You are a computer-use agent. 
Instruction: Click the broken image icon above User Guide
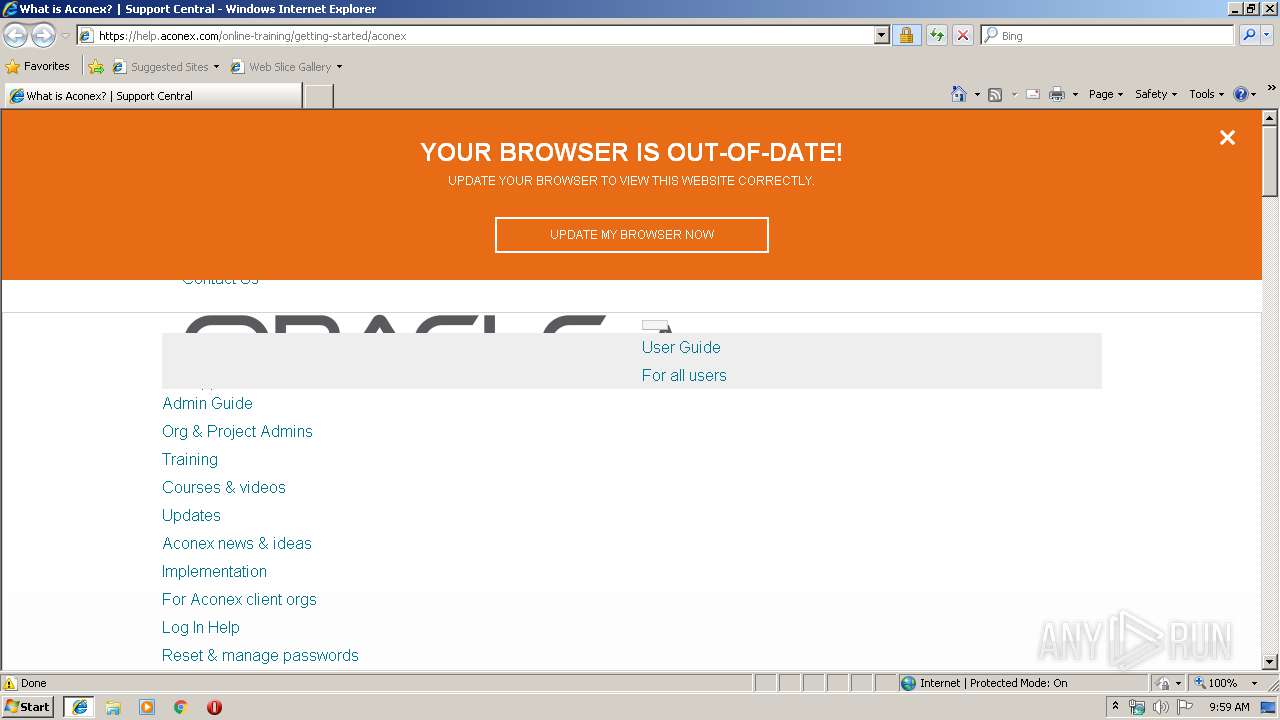(655, 326)
